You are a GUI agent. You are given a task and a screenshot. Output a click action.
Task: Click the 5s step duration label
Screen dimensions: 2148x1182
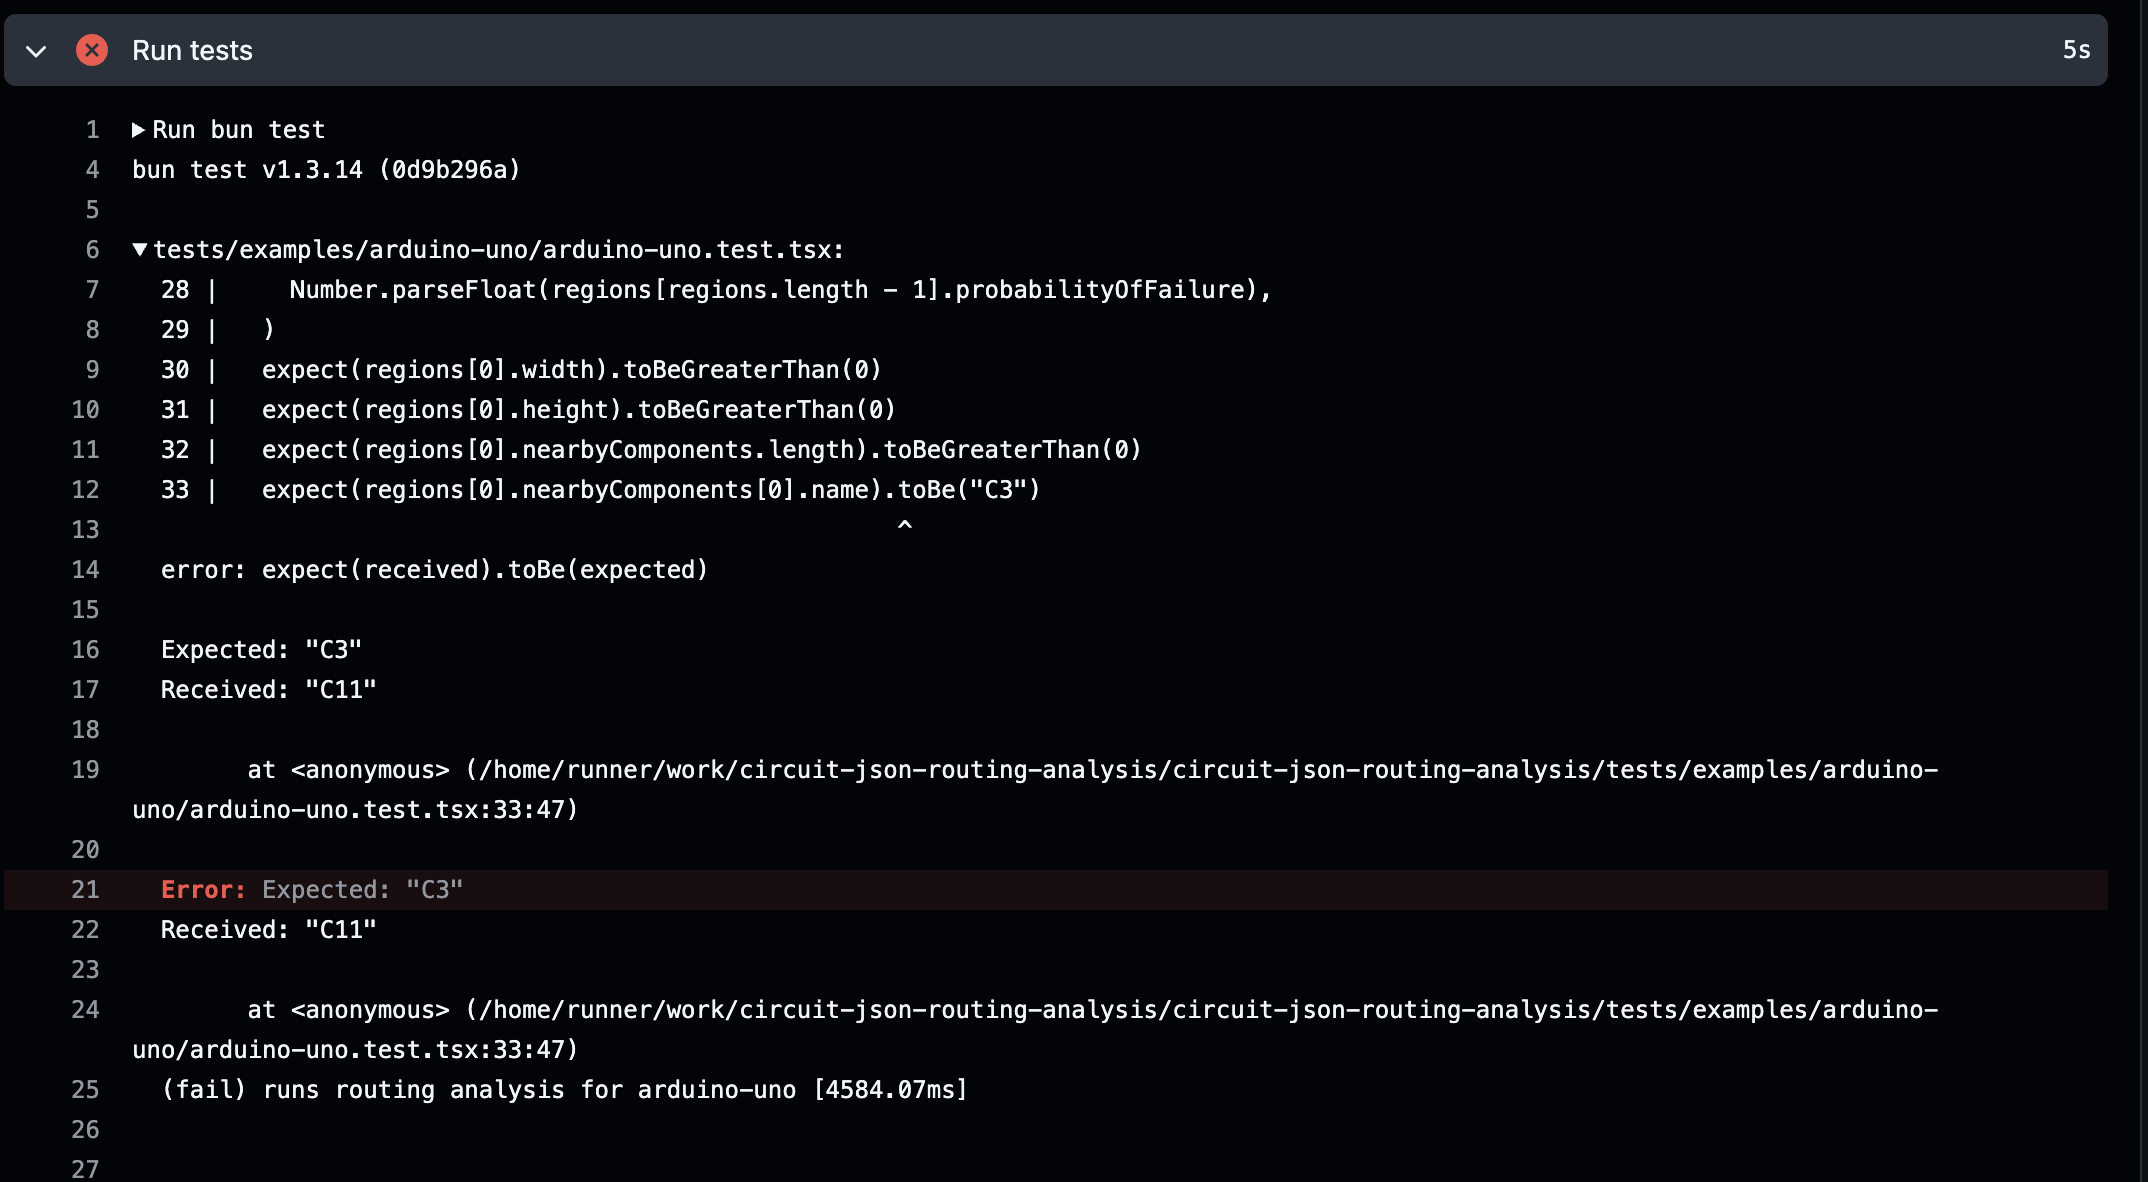[2076, 50]
